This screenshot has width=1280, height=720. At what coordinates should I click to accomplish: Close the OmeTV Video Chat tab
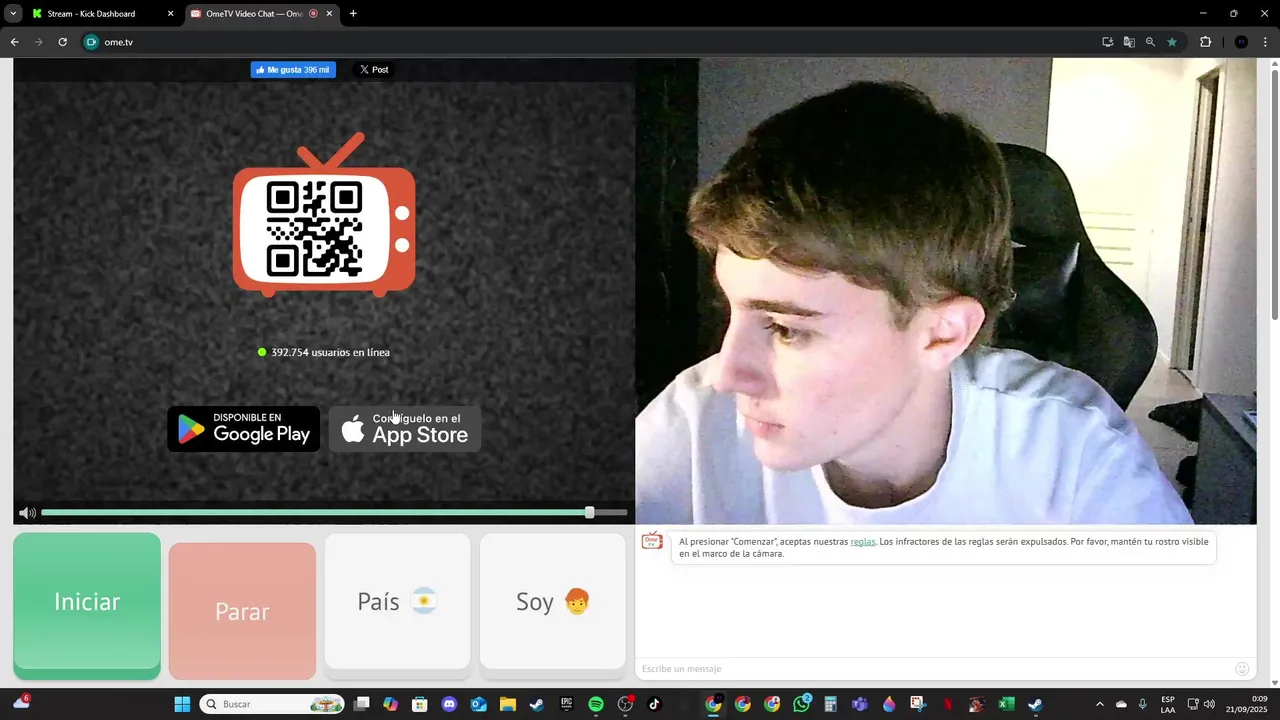pyautogui.click(x=329, y=14)
